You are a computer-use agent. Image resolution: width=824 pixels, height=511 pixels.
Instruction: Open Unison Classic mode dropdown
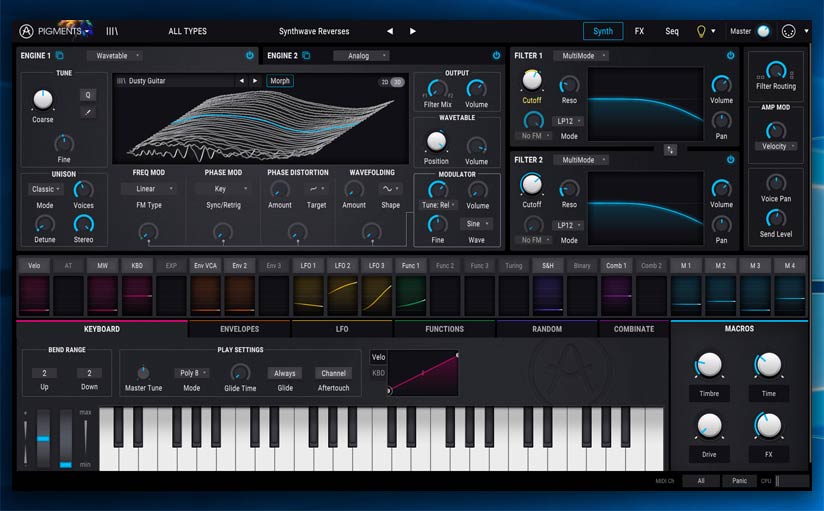(45, 189)
